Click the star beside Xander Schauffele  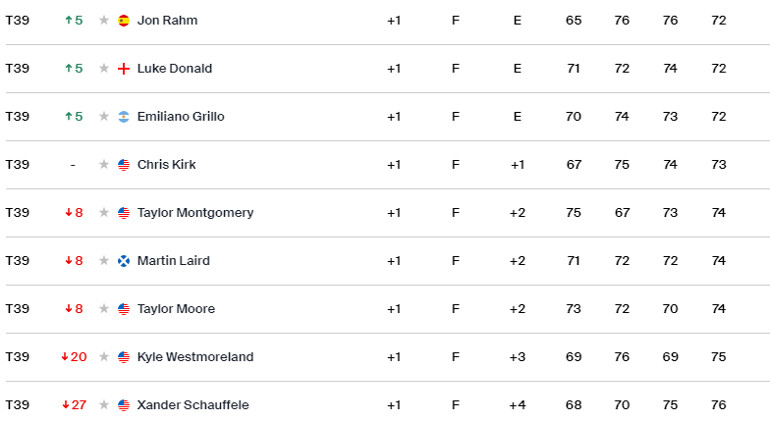click(104, 405)
